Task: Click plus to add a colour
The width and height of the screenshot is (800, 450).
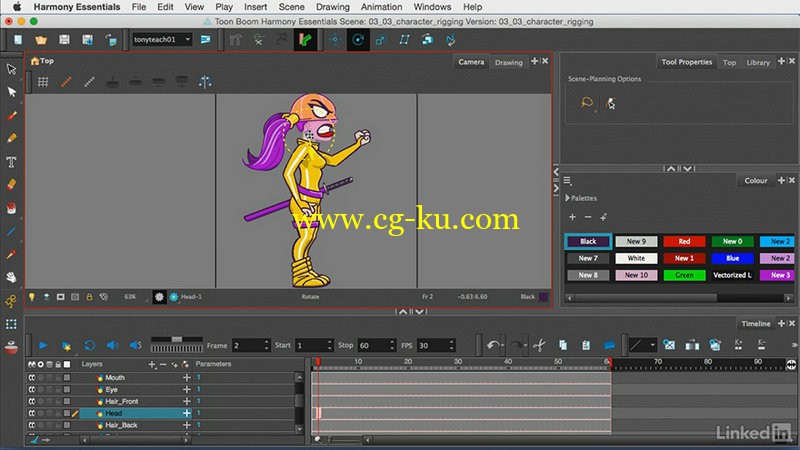Action: pyautogui.click(x=572, y=217)
